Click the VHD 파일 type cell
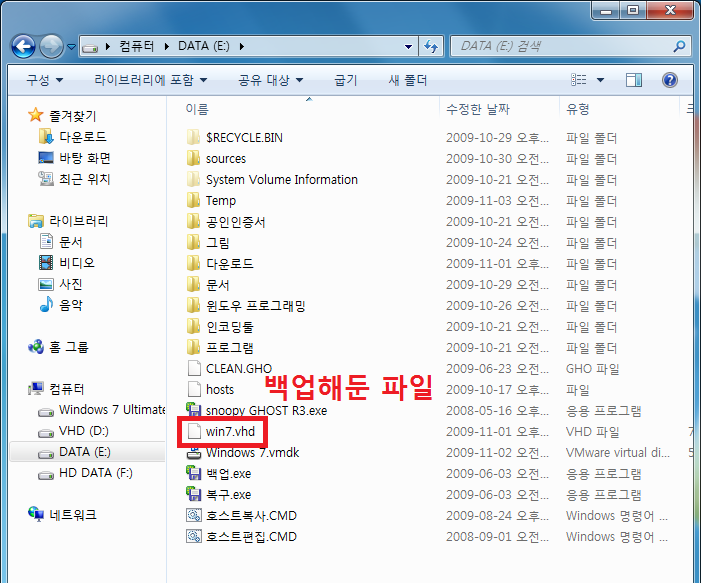 pos(592,431)
